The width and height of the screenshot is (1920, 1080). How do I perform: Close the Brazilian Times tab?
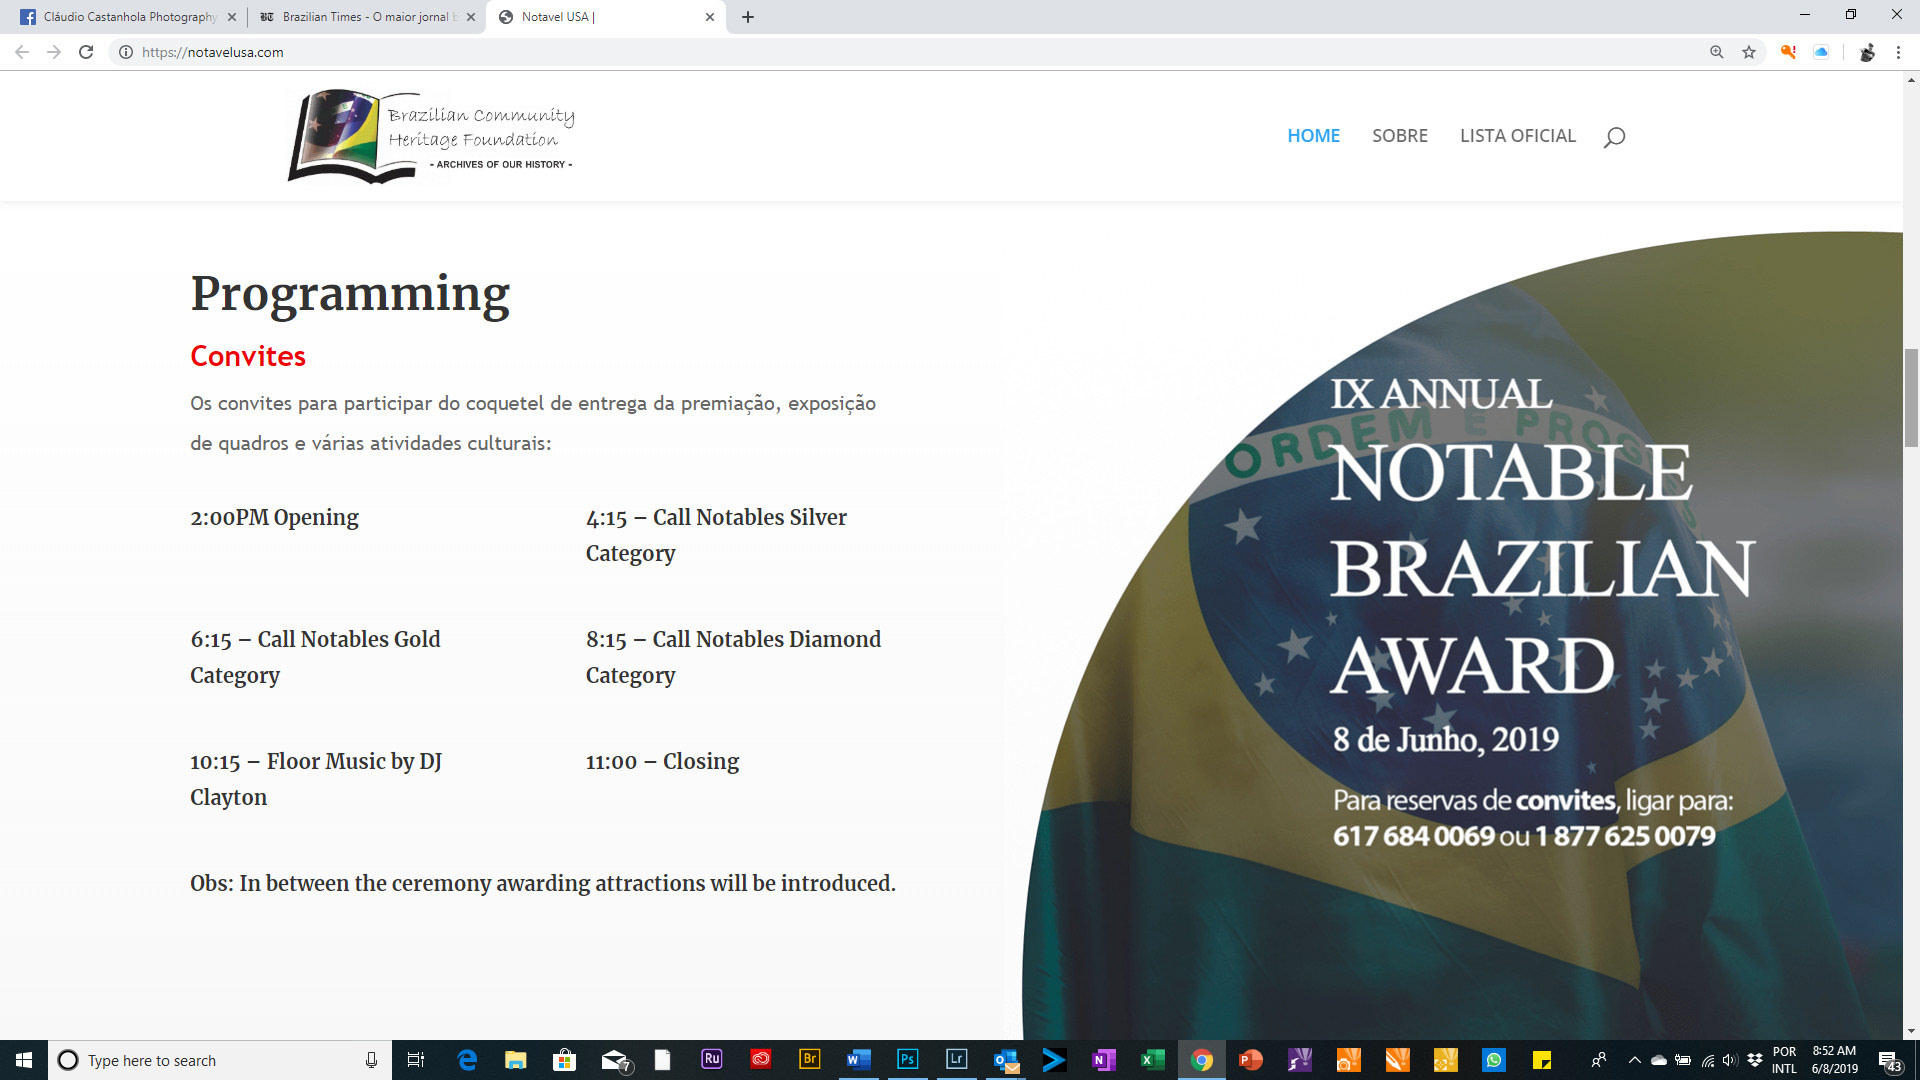point(471,17)
